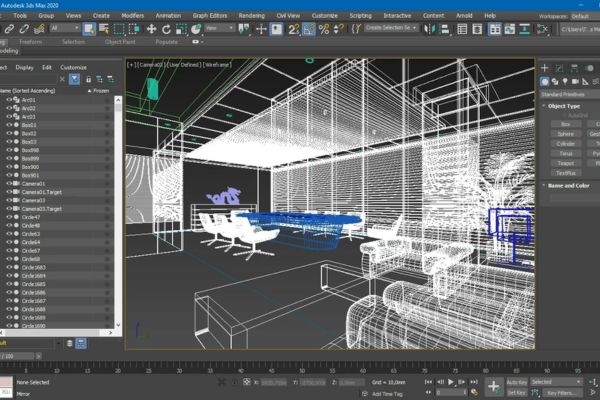Switch to the Object Paint ribbon tab
The image size is (600, 400).
[120, 42]
